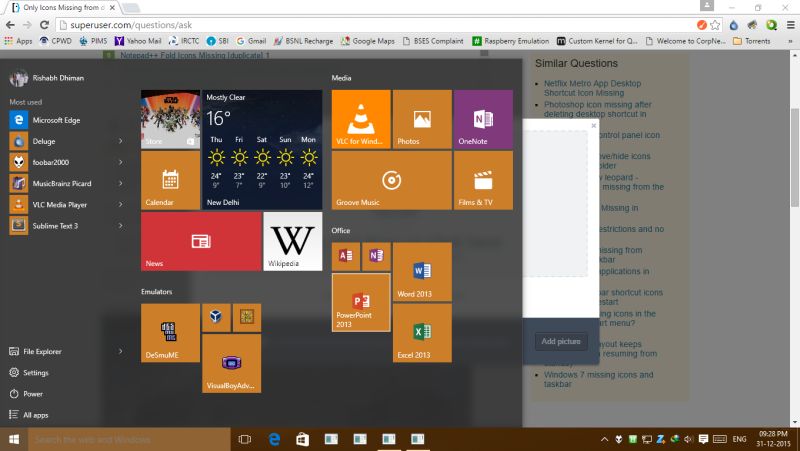
Task: Click the Chrome address bar
Action: coord(378,25)
